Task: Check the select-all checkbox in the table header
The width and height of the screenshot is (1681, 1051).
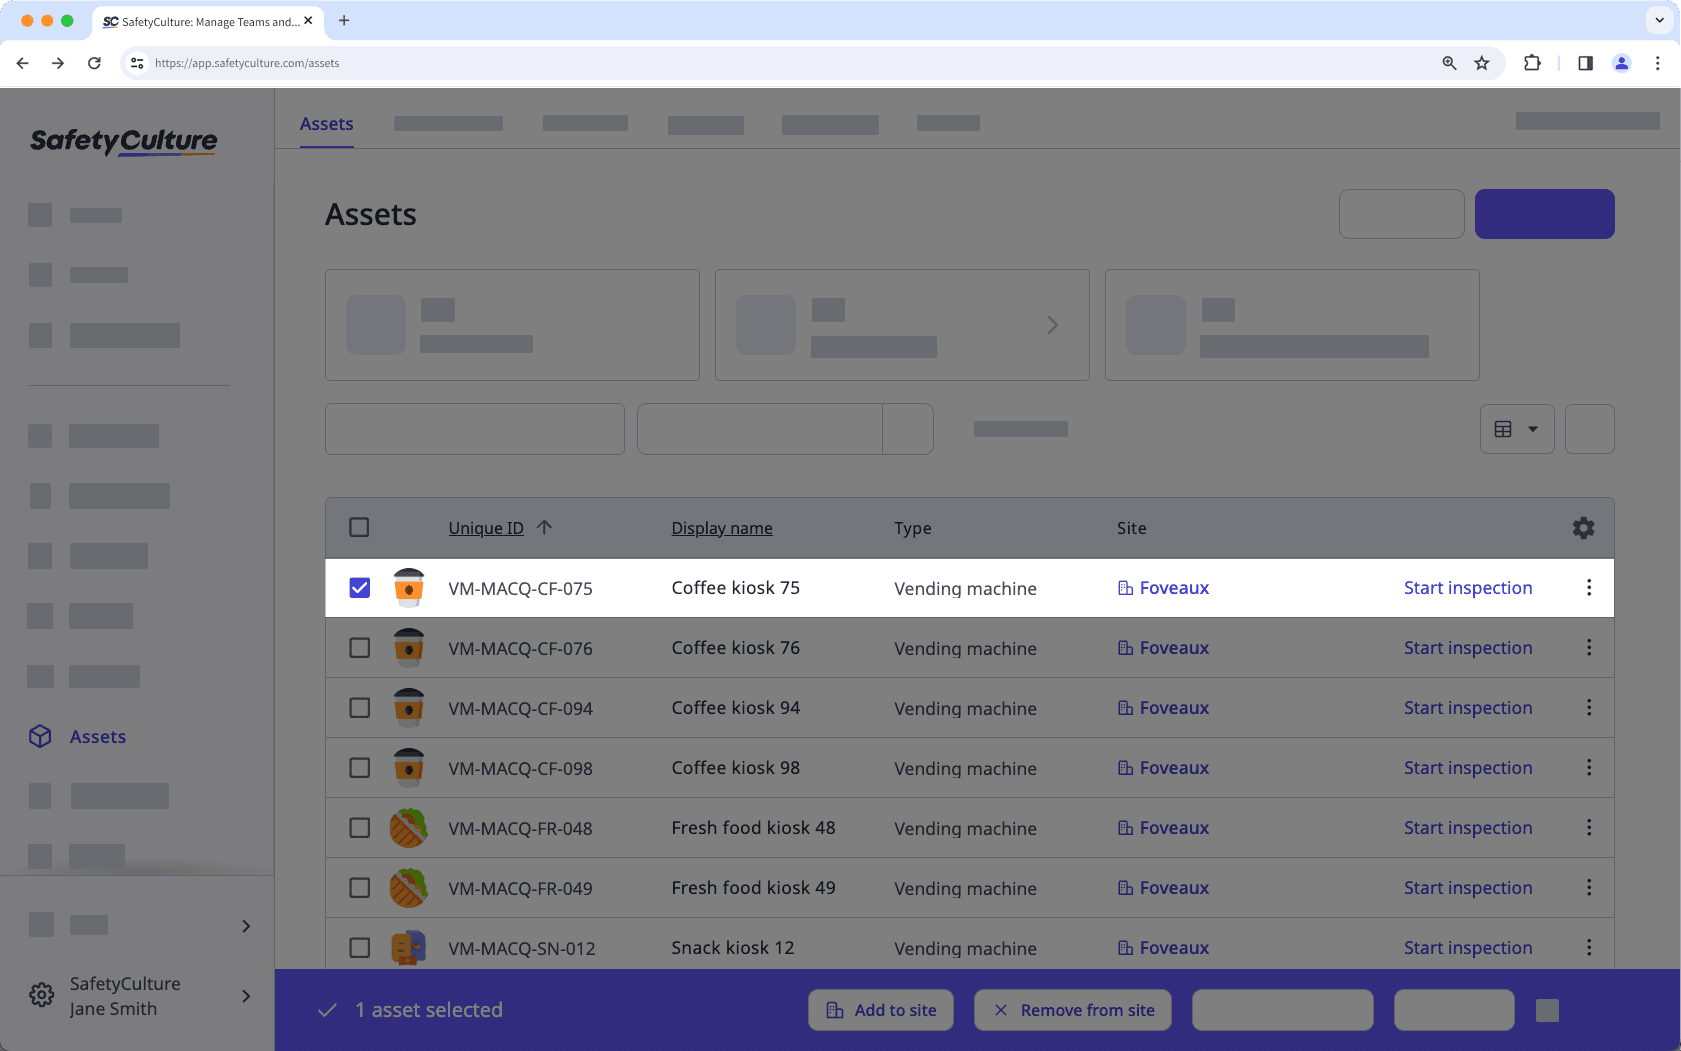Action: [359, 527]
